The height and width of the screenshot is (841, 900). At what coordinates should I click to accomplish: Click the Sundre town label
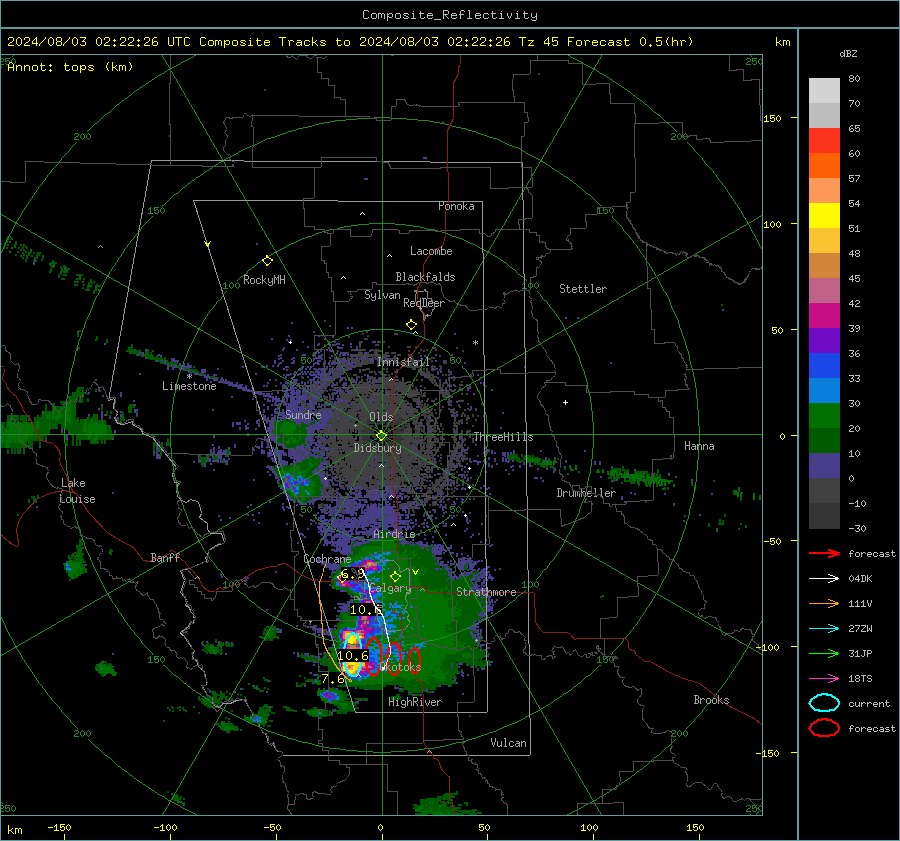(303, 415)
